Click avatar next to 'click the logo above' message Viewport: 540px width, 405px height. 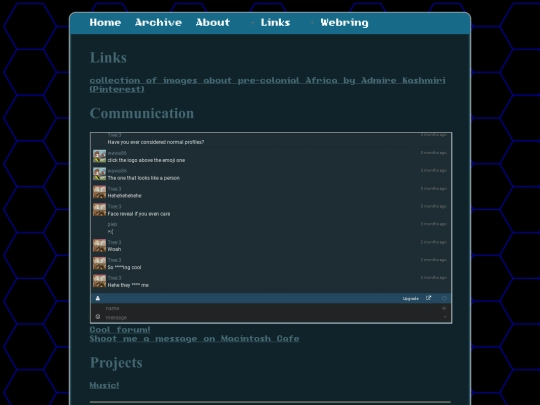(100, 156)
